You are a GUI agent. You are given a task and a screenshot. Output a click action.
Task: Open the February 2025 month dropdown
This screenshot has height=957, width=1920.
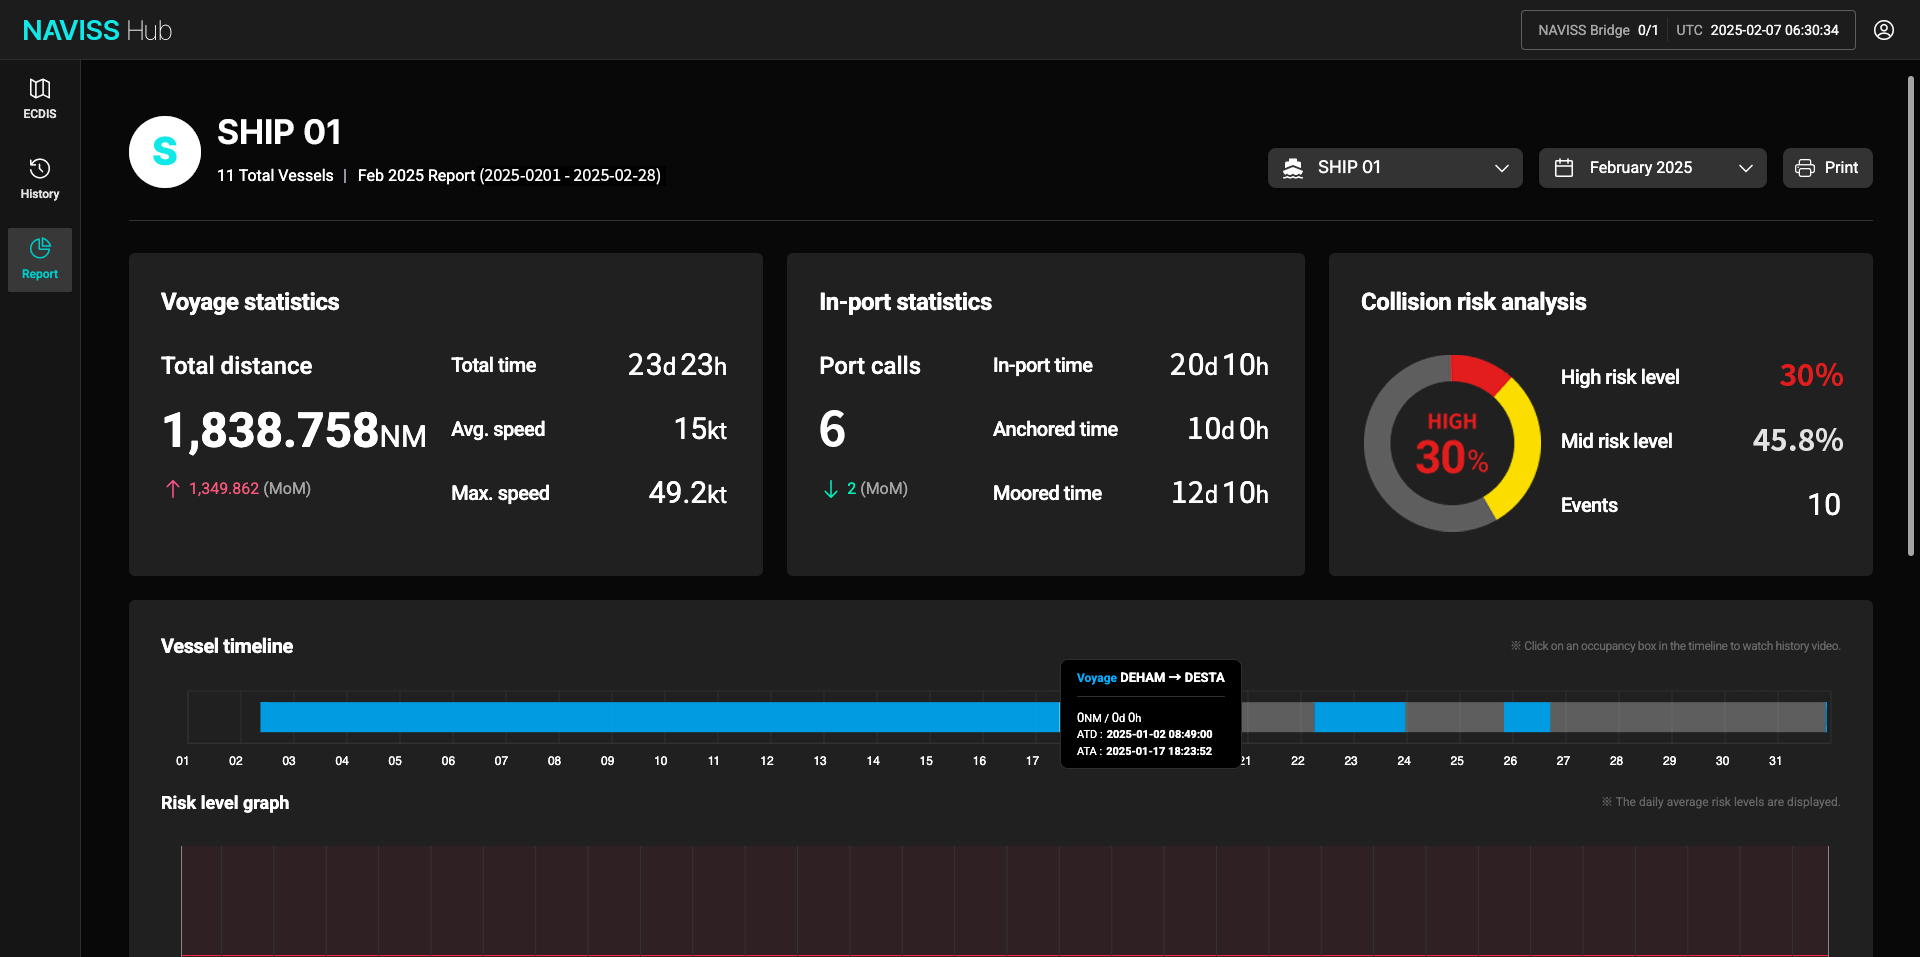(x=1652, y=168)
